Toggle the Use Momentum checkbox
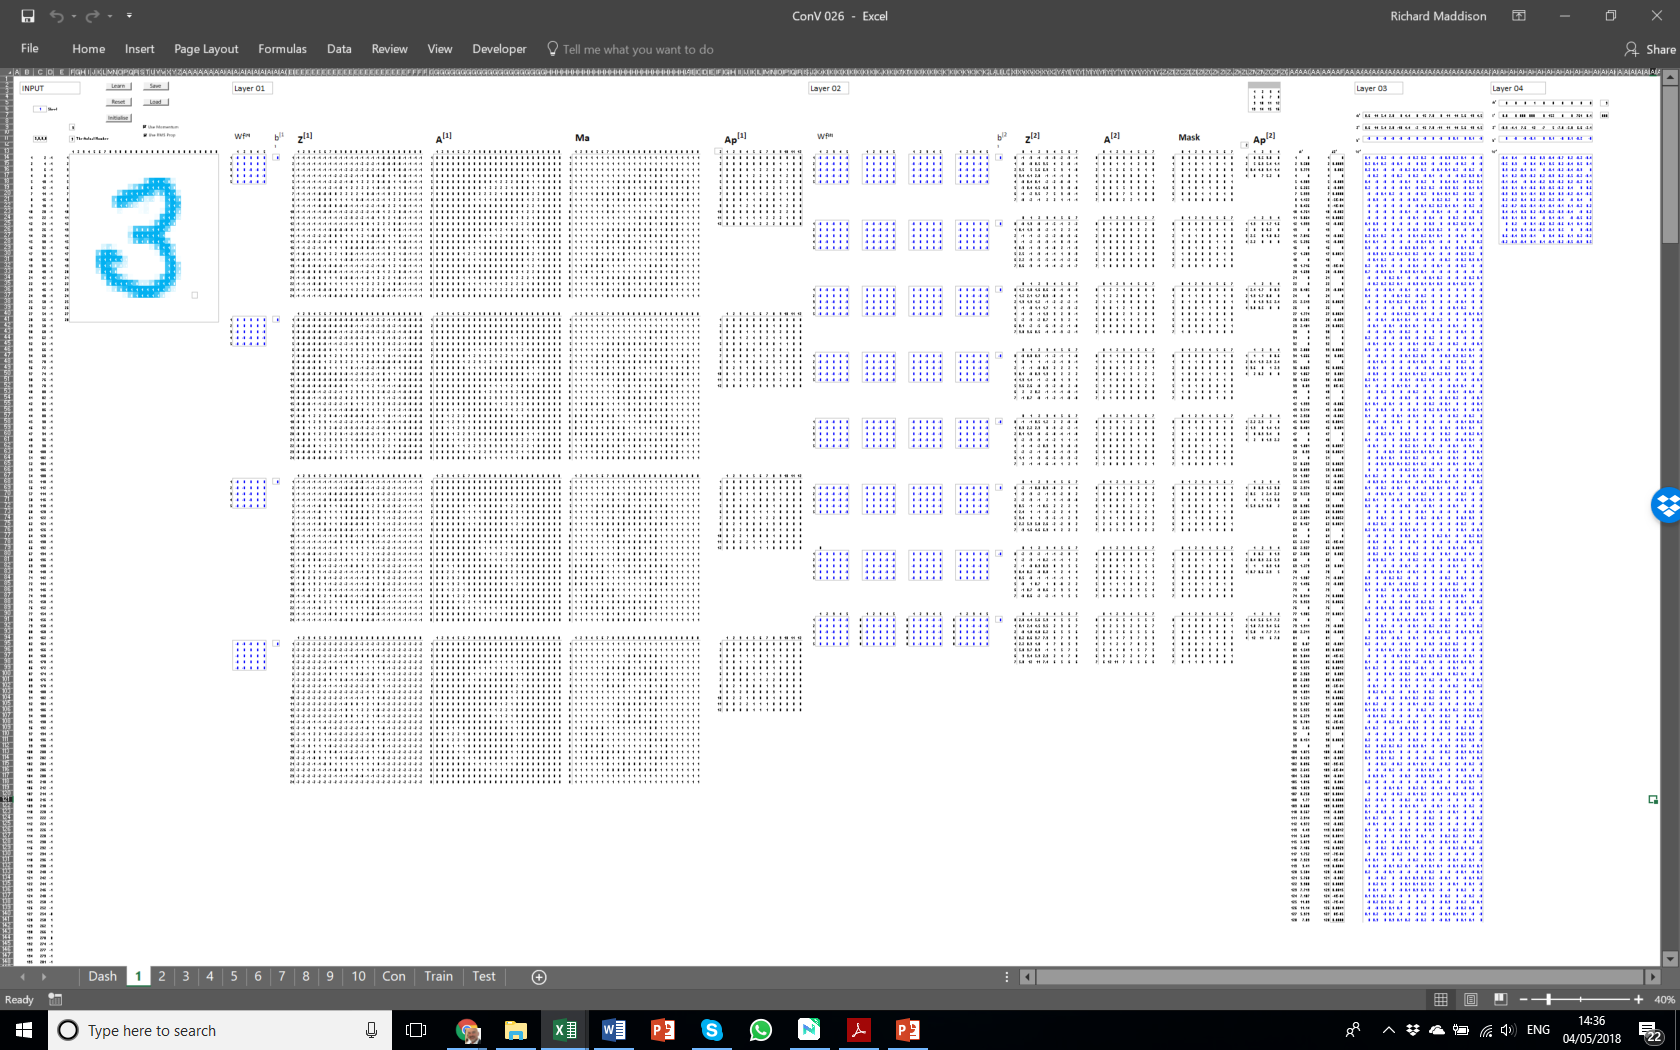 coord(145,127)
